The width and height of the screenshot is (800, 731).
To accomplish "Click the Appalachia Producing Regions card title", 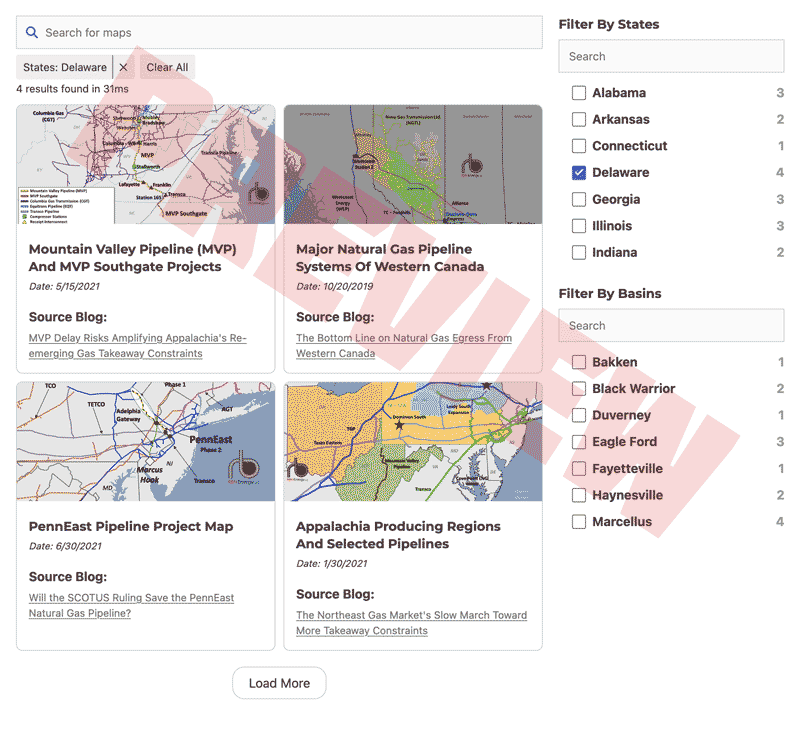I will coord(398,535).
